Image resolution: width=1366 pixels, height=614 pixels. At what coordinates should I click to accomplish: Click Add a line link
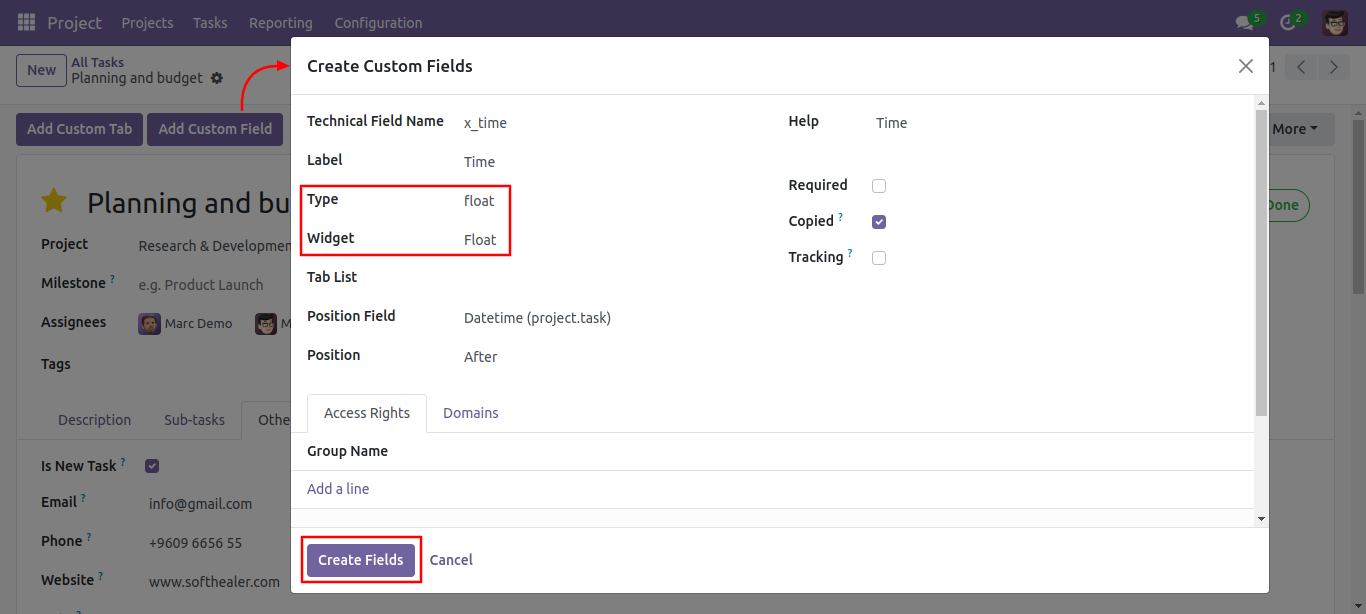pos(338,489)
